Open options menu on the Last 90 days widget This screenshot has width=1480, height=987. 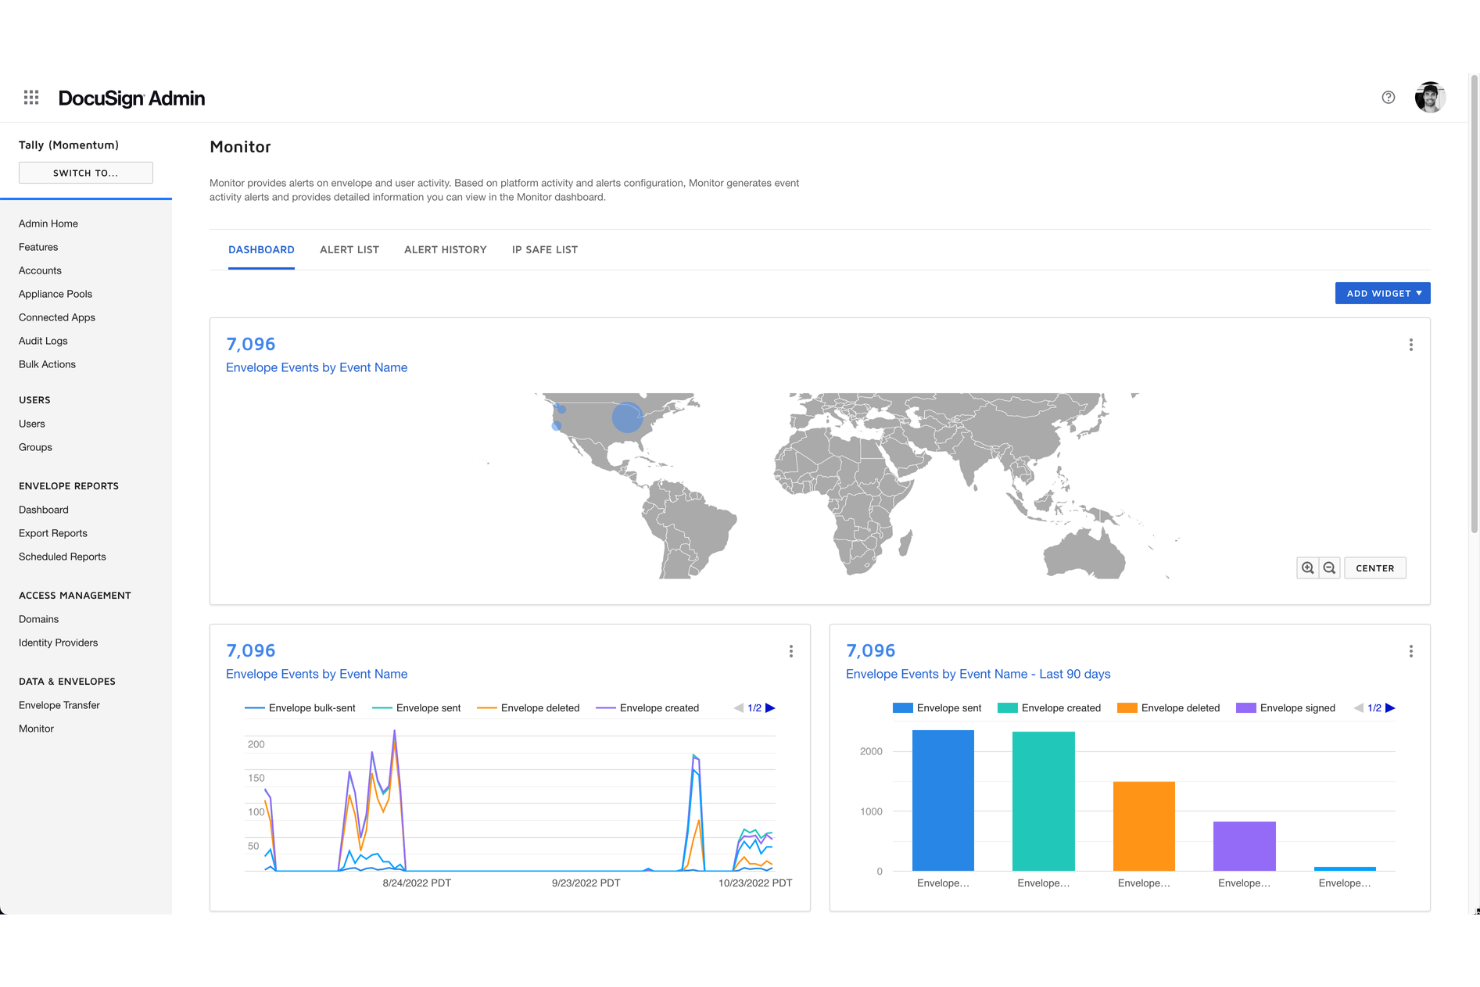click(x=1411, y=650)
